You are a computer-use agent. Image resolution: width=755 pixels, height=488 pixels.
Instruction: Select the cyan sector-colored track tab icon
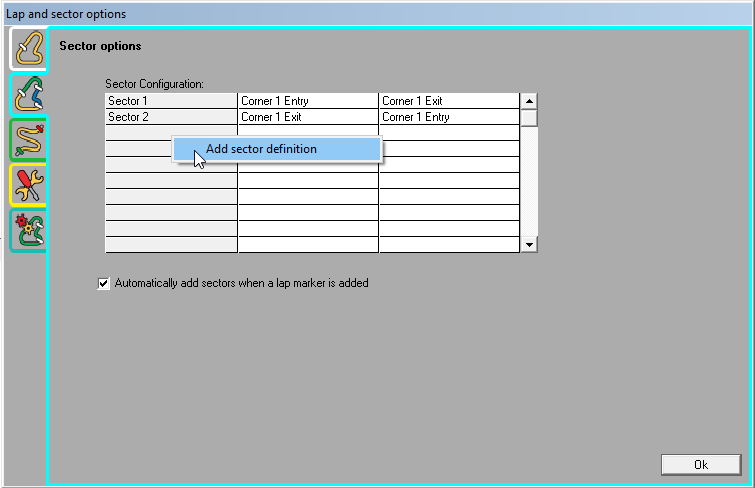point(27,94)
